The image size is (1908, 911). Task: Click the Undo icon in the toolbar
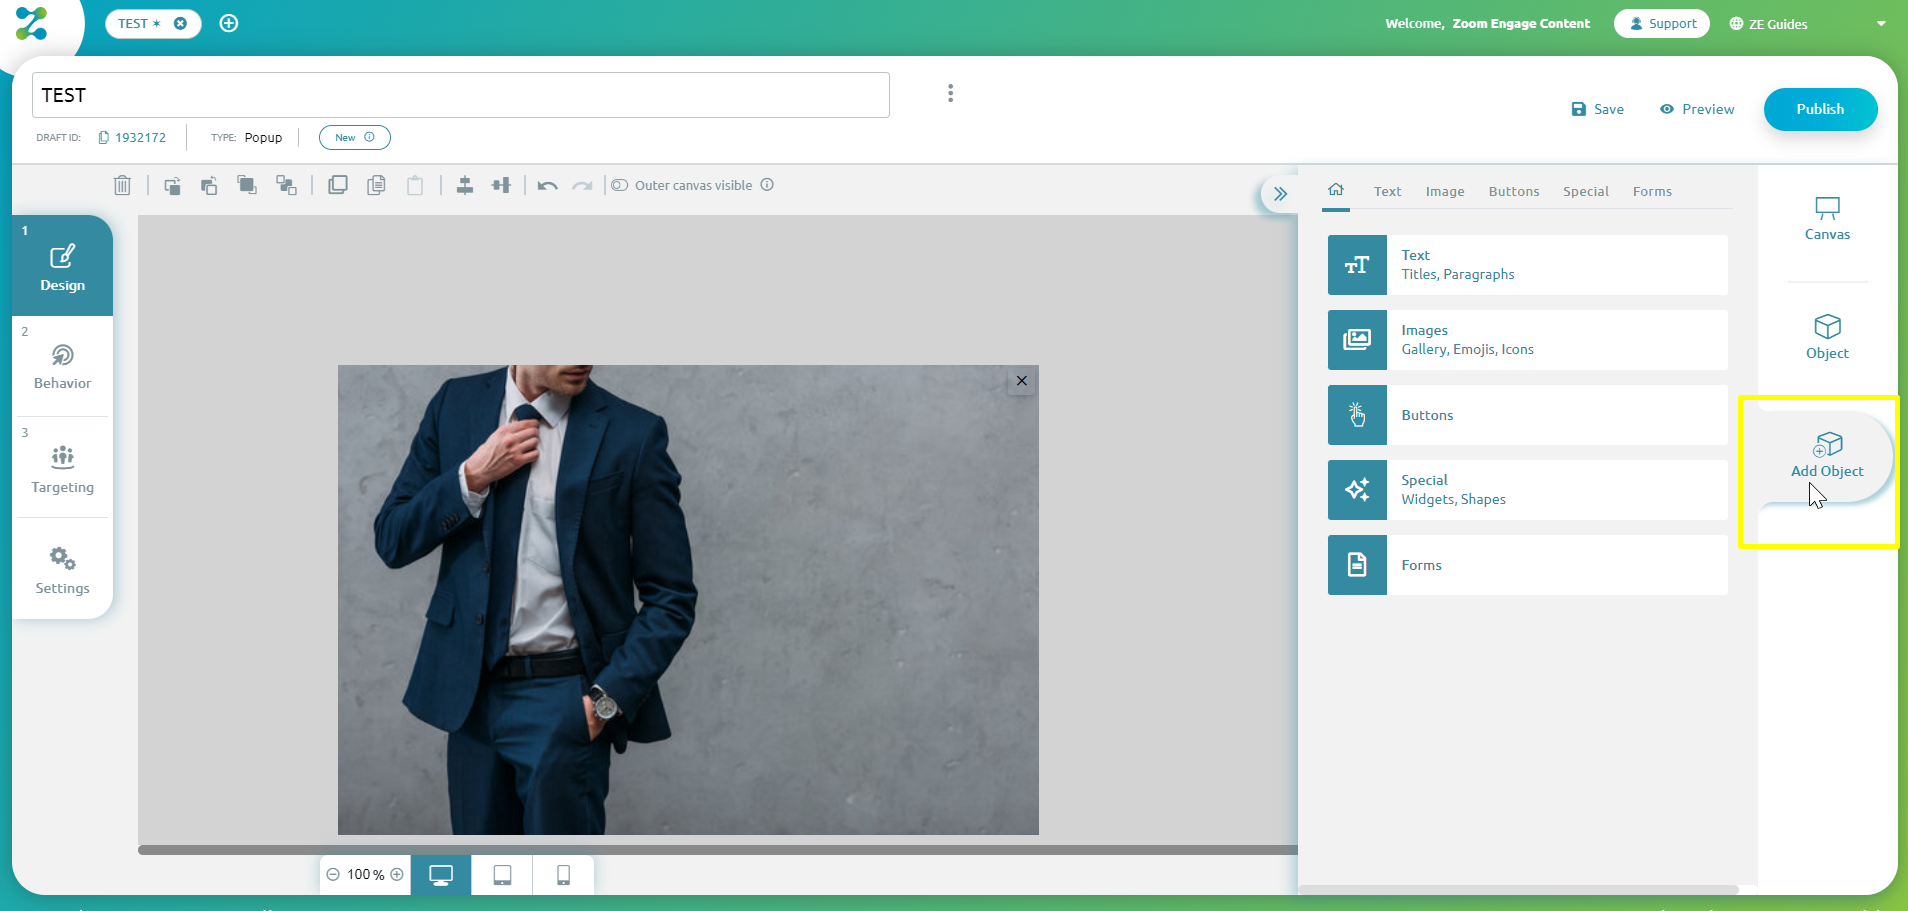coord(547,185)
